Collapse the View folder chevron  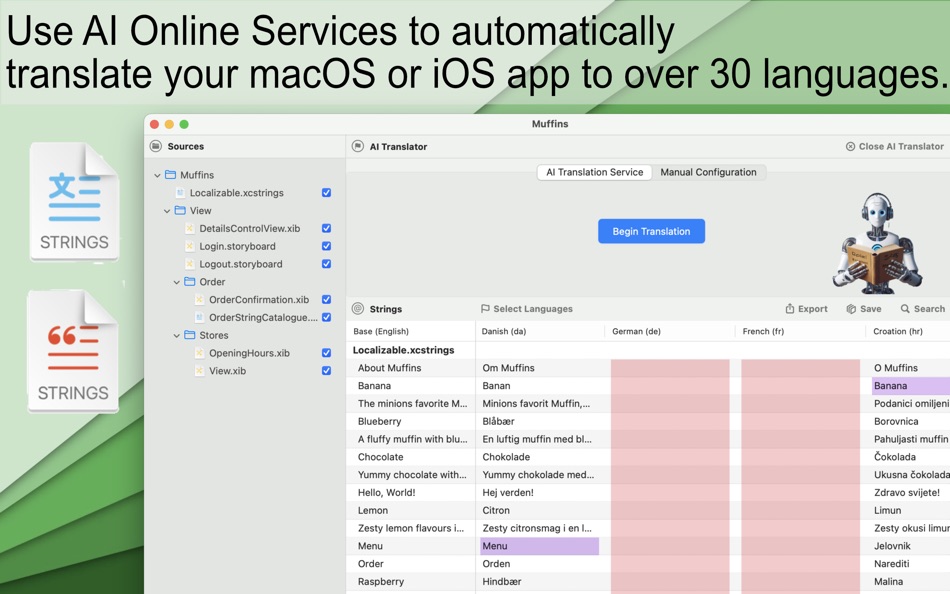[x=167, y=211]
